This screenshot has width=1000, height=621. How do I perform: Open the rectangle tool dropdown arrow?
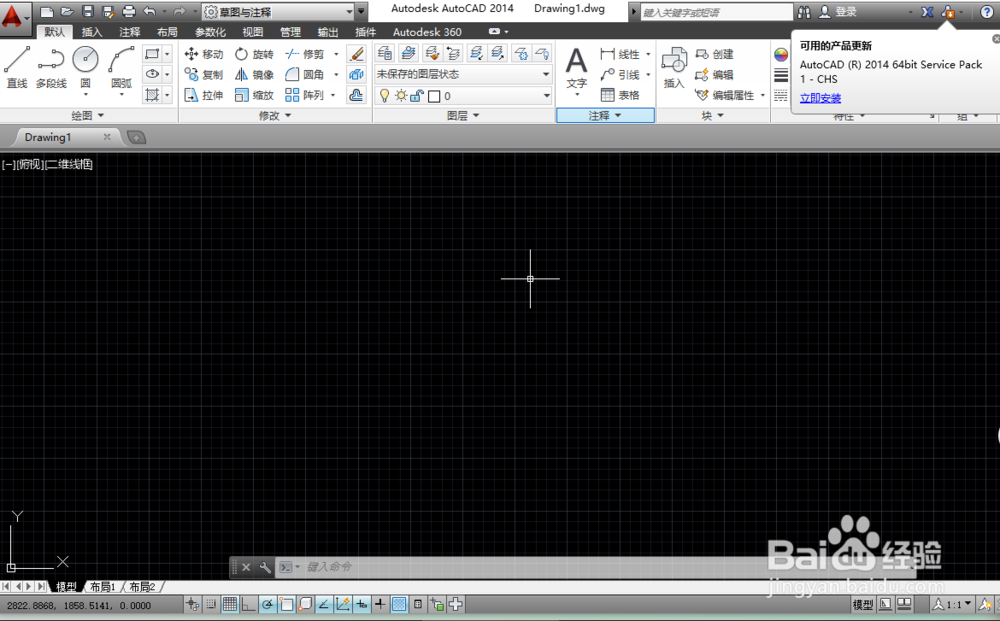tap(167, 54)
